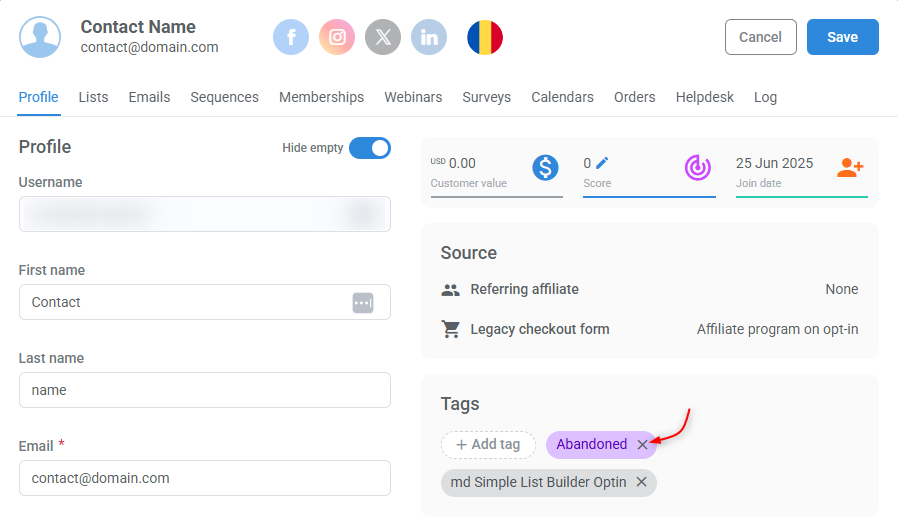Click the dollar Customer value icon
Image resolution: width=898 pixels, height=522 pixels.
coord(545,168)
